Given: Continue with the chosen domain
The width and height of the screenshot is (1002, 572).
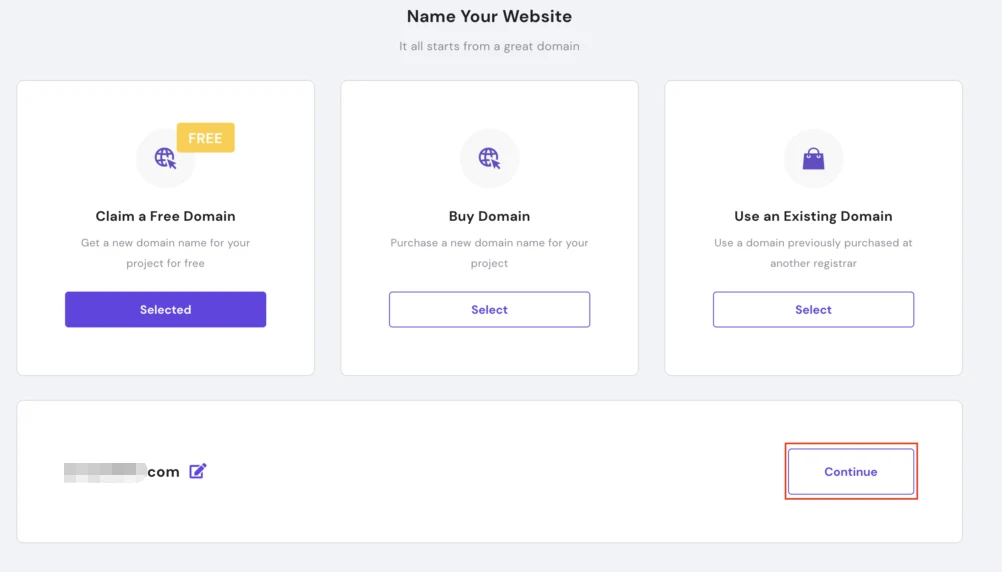Looking at the screenshot, I should coord(851,472).
